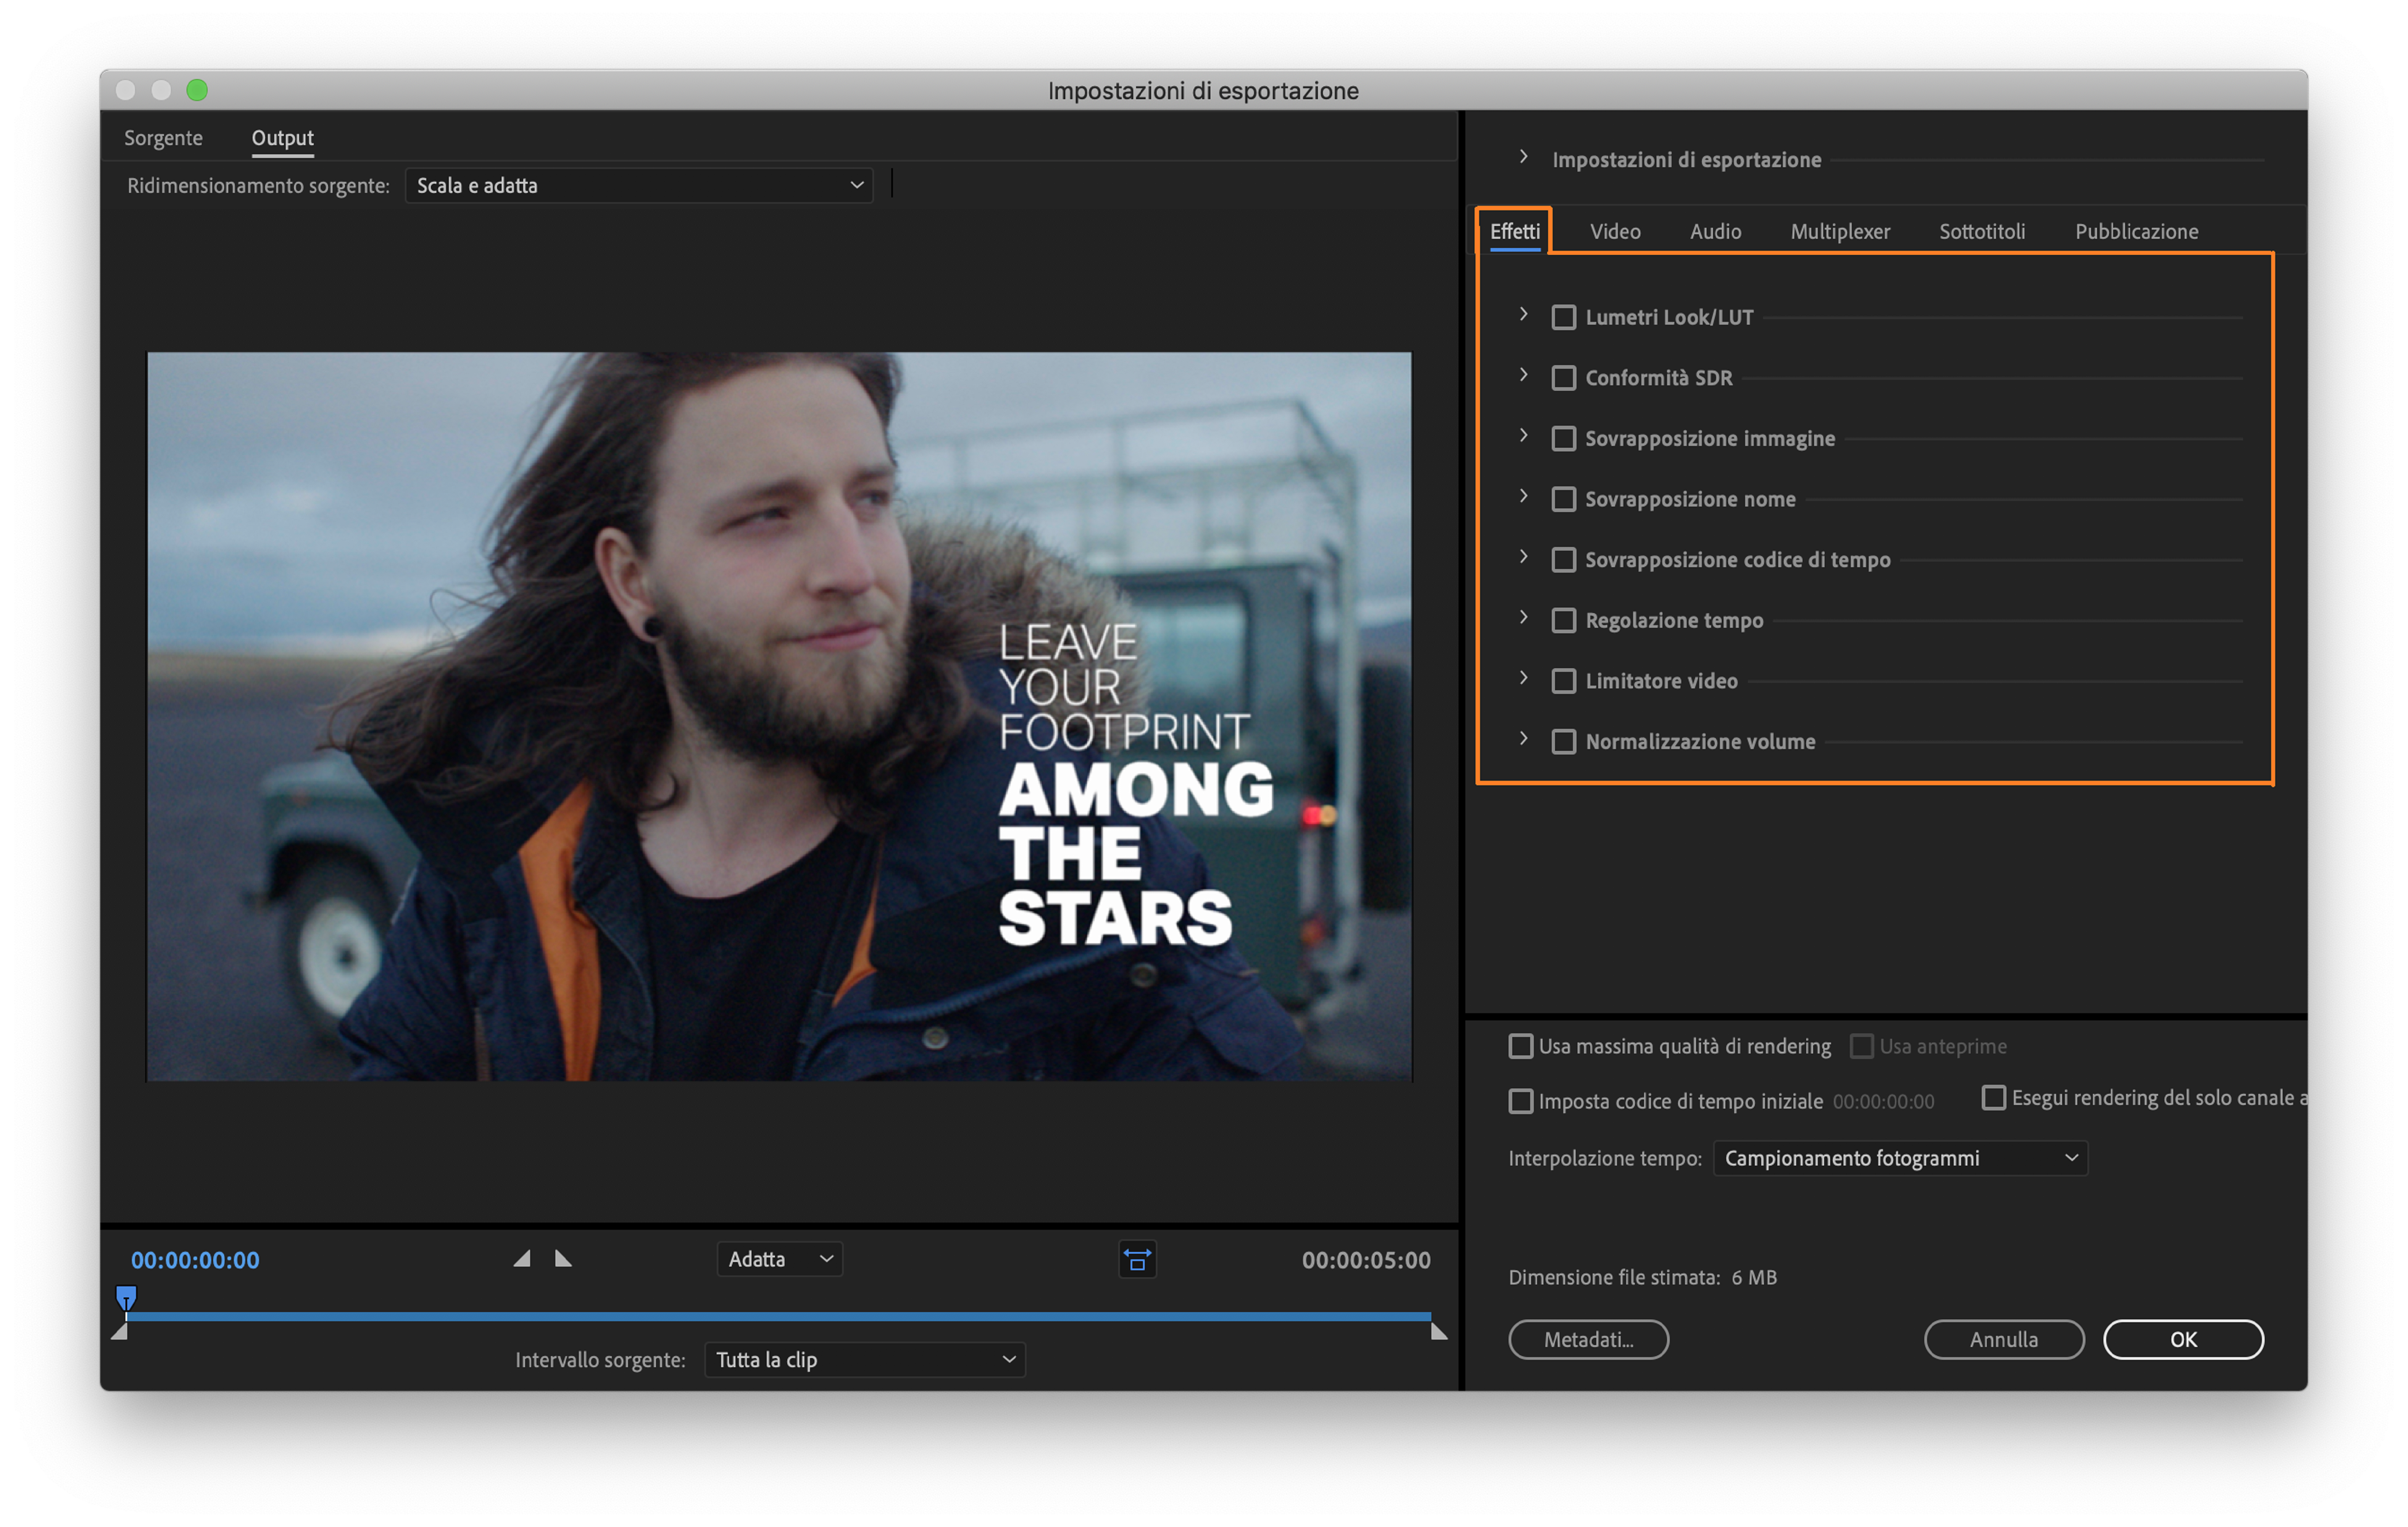This screenshot has width=2408, height=1527.
Task: Click the green macOS fullscreen button
Action: point(197,90)
